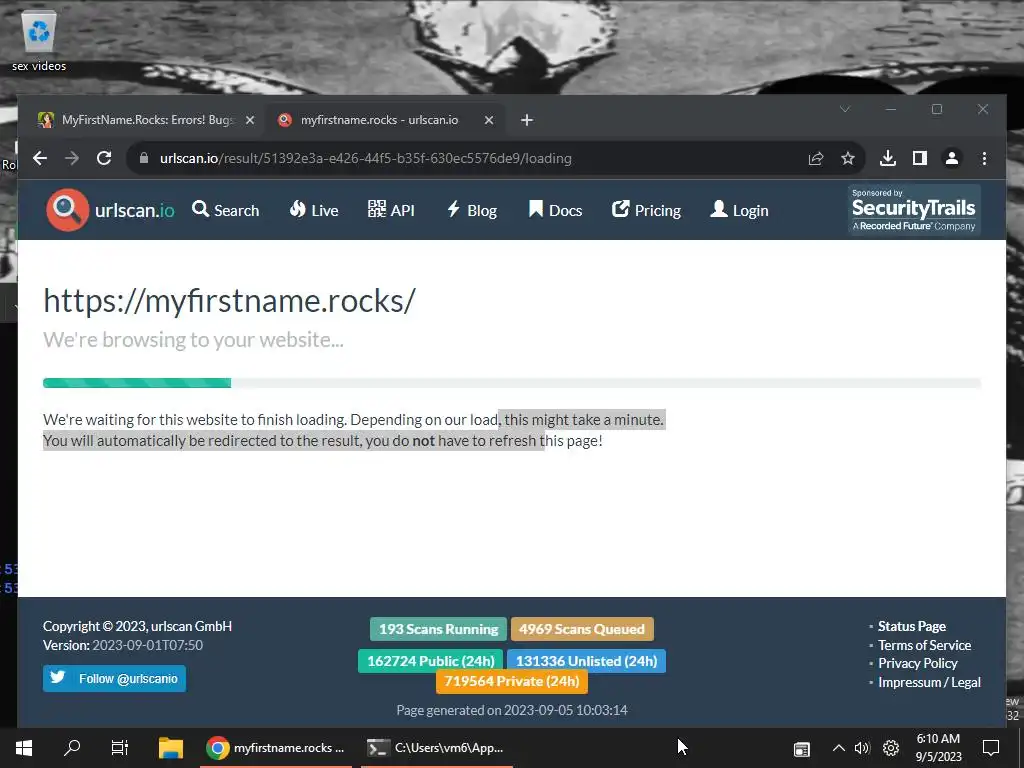Open the Live scans page
This screenshot has height=768, width=1024.
(314, 210)
